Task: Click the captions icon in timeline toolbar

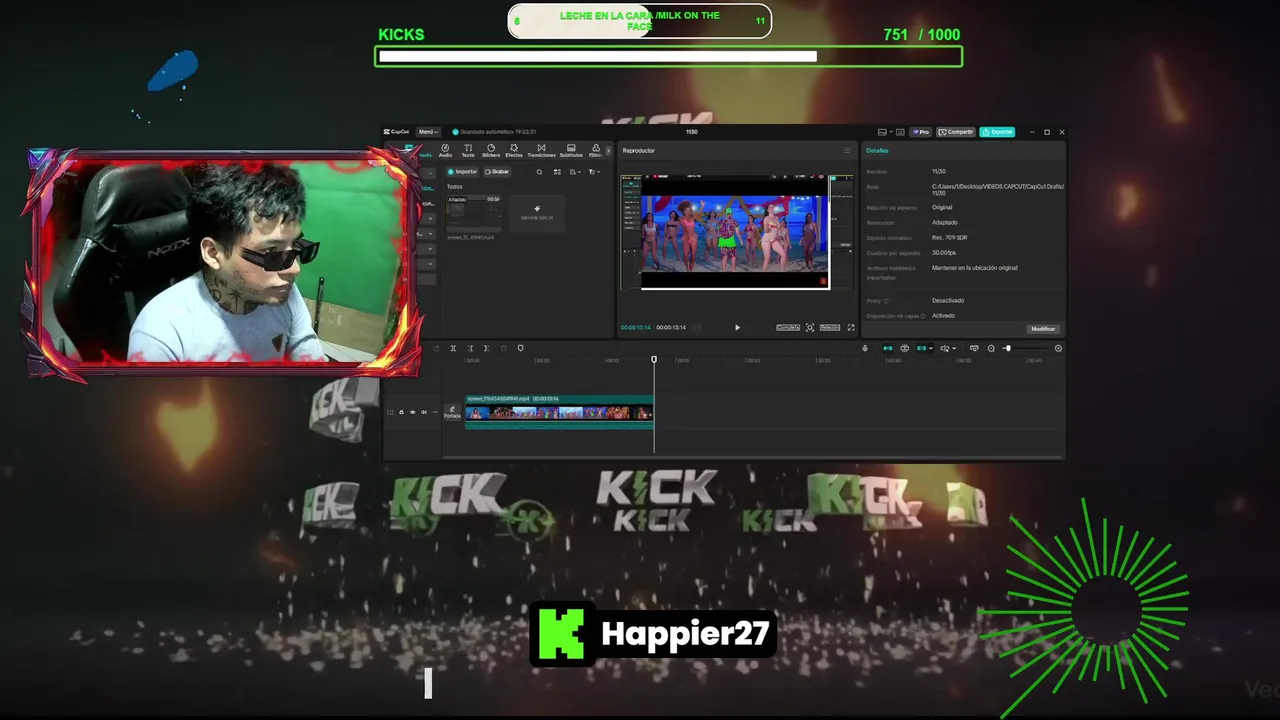Action: [x=974, y=348]
